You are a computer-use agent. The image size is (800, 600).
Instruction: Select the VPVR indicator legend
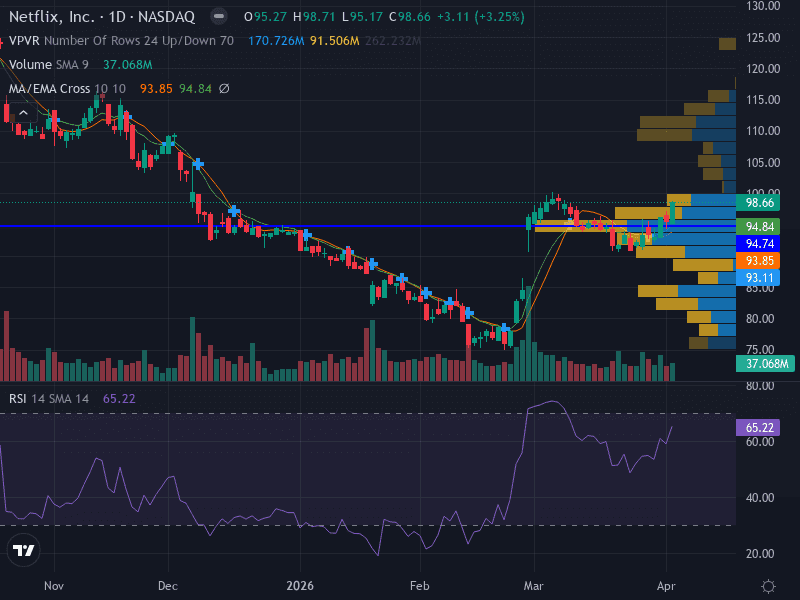121,41
